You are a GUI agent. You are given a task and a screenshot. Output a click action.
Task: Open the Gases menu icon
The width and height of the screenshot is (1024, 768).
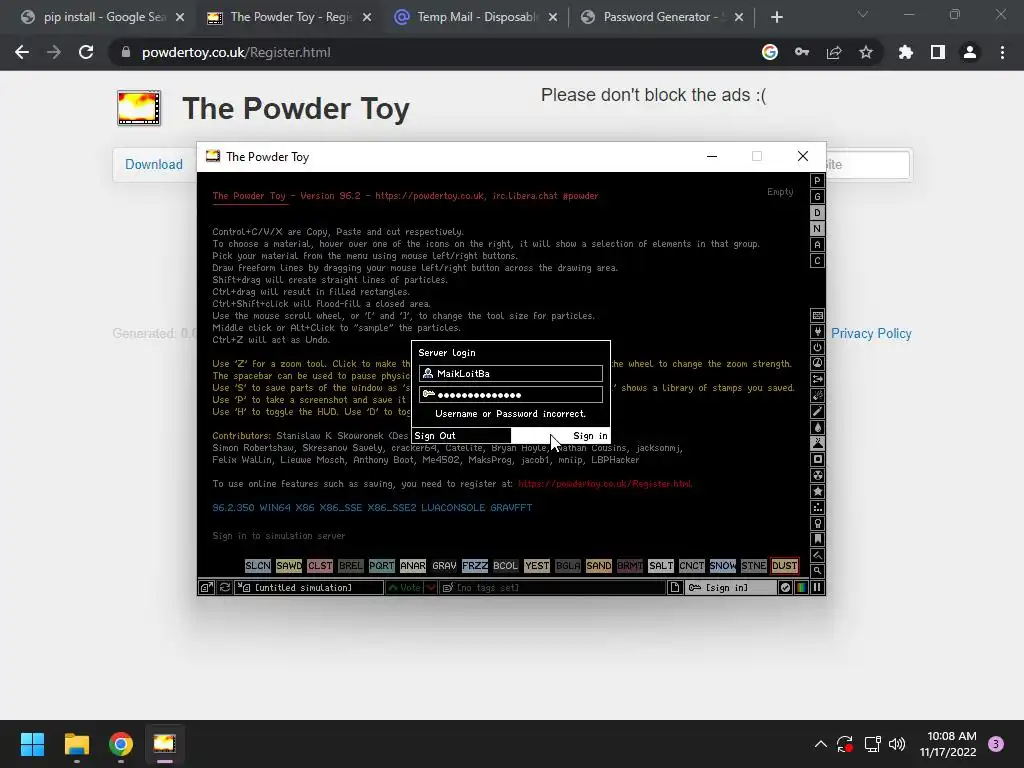point(817,411)
